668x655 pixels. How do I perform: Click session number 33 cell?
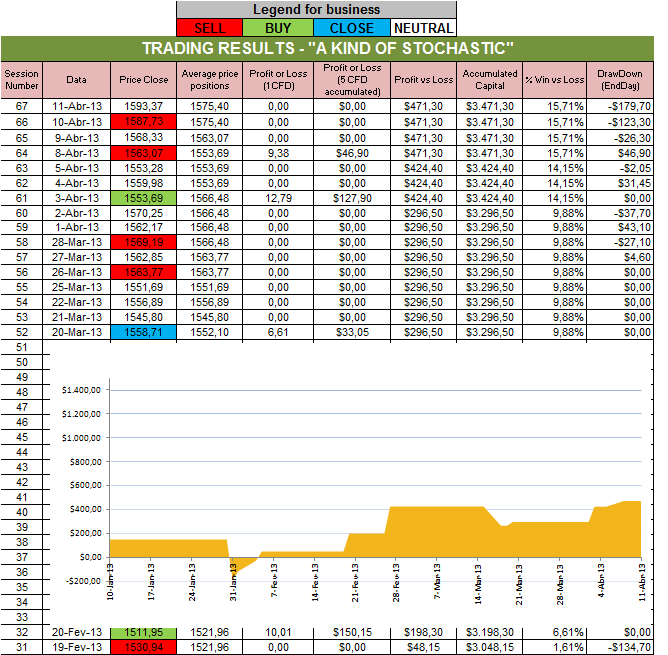click(x=22, y=617)
